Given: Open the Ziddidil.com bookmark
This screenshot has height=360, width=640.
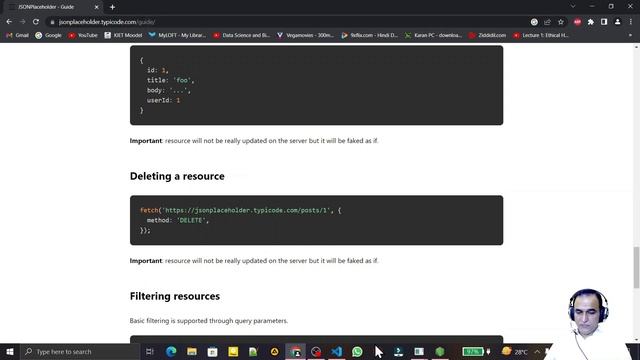Looking at the screenshot, I should click(488, 36).
